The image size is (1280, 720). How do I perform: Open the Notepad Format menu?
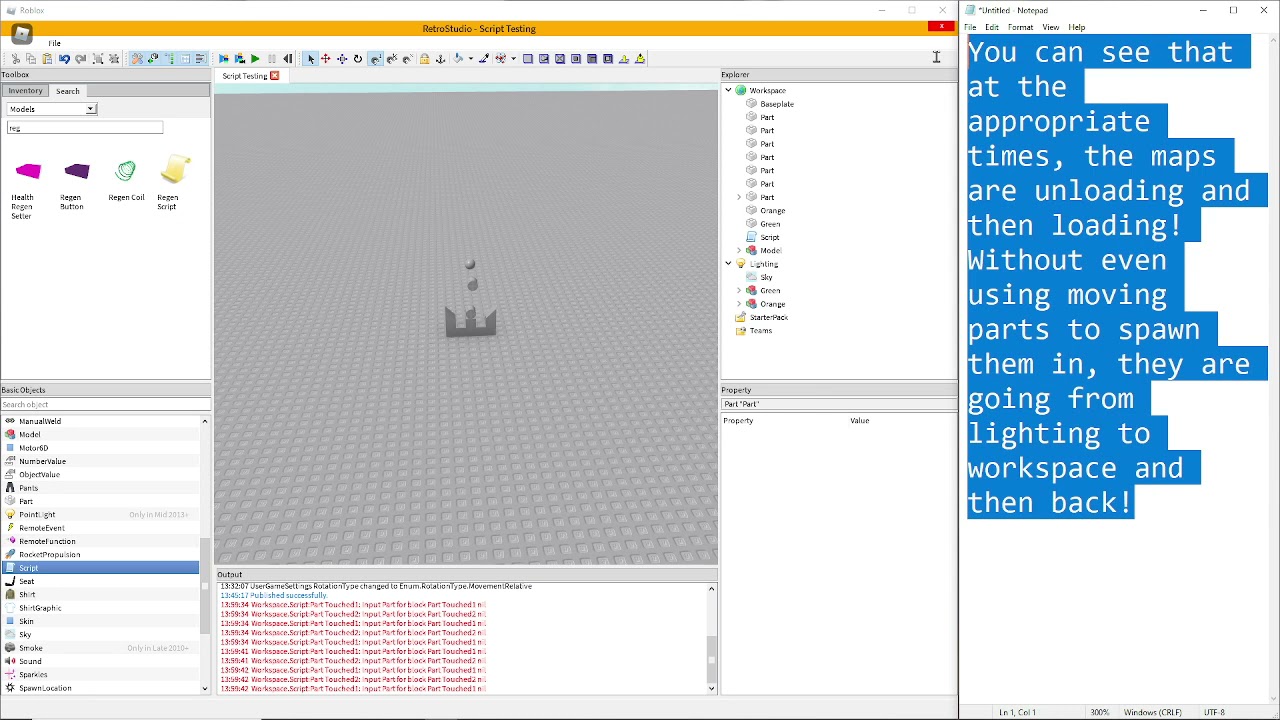click(x=1020, y=27)
